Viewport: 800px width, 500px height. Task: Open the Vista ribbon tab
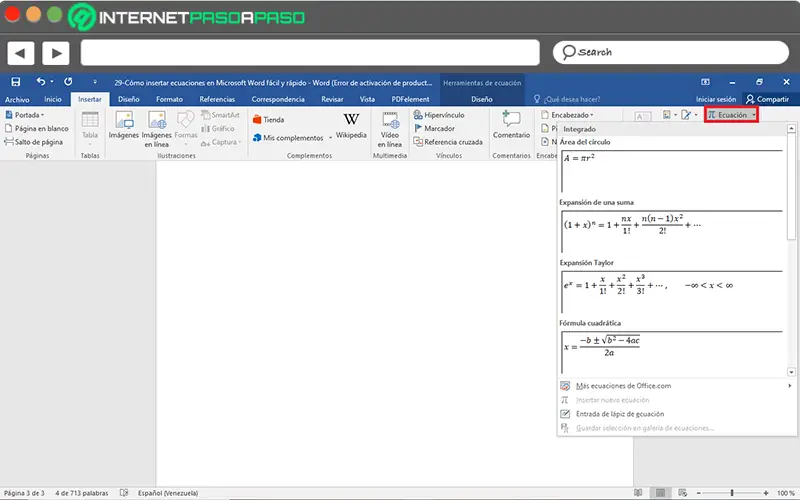(367, 99)
